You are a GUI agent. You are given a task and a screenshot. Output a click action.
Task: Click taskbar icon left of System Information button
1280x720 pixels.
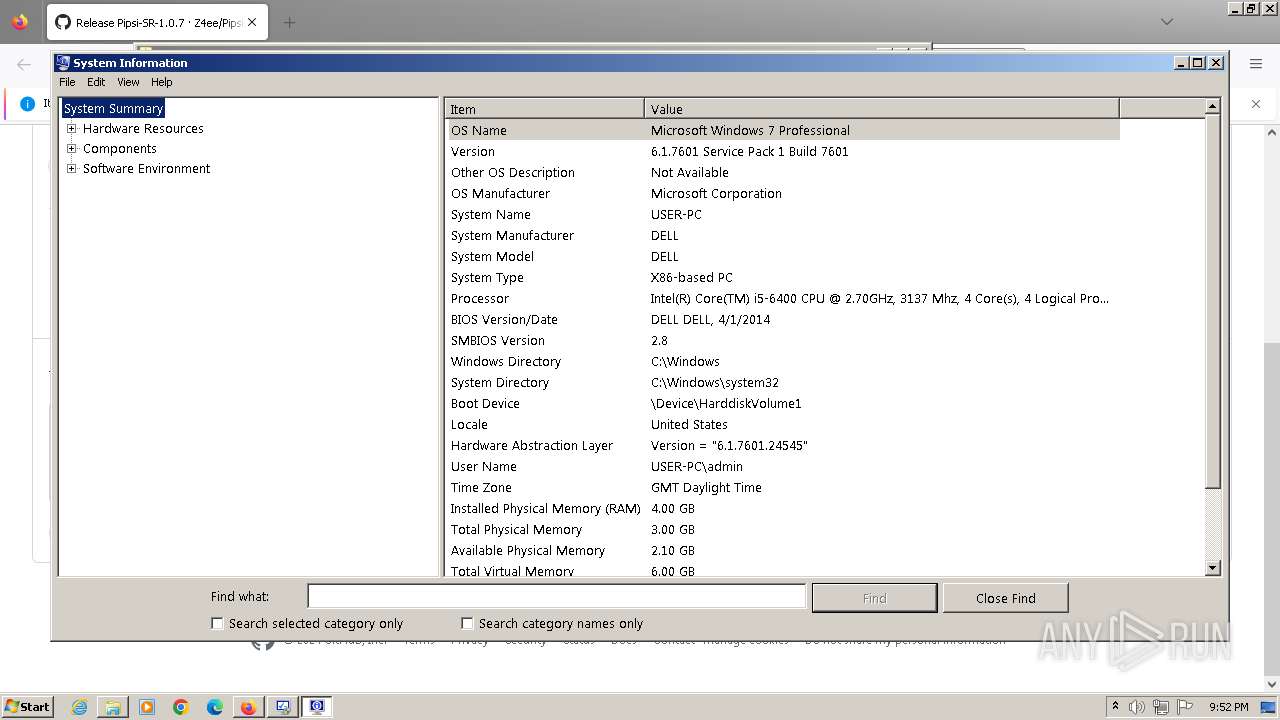(283, 707)
